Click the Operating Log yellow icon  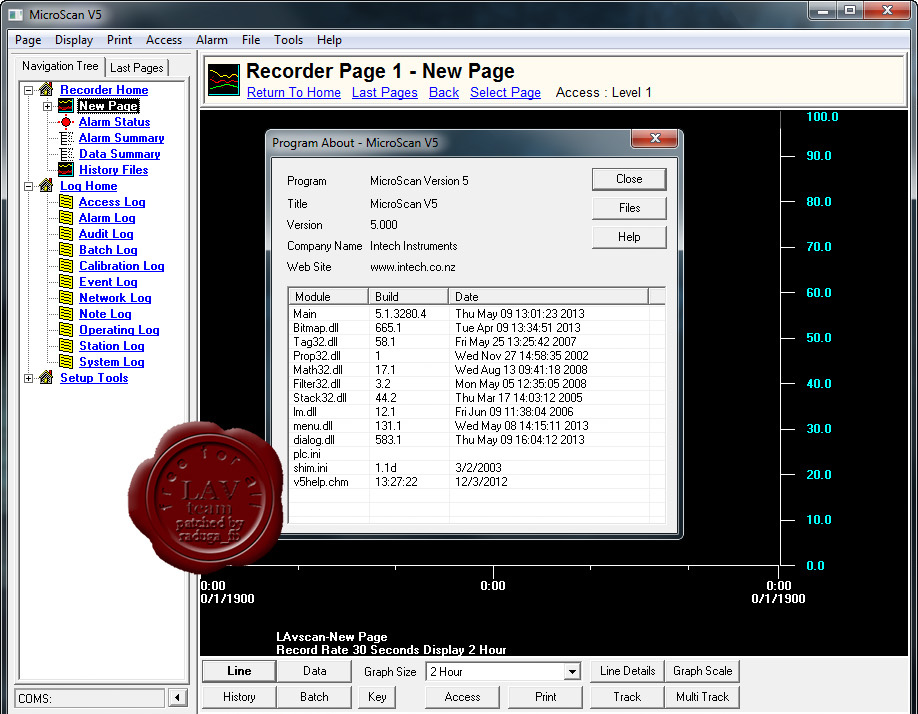coord(66,329)
